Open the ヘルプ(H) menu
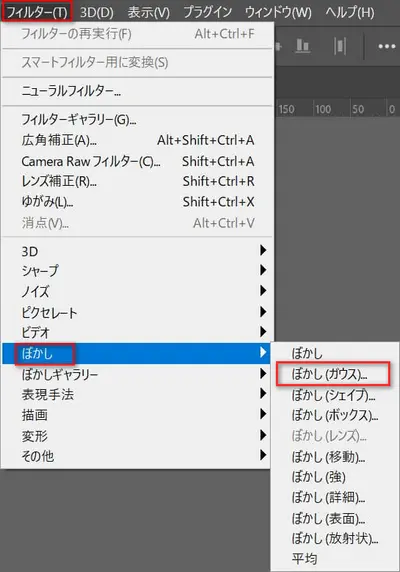 [350, 12]
